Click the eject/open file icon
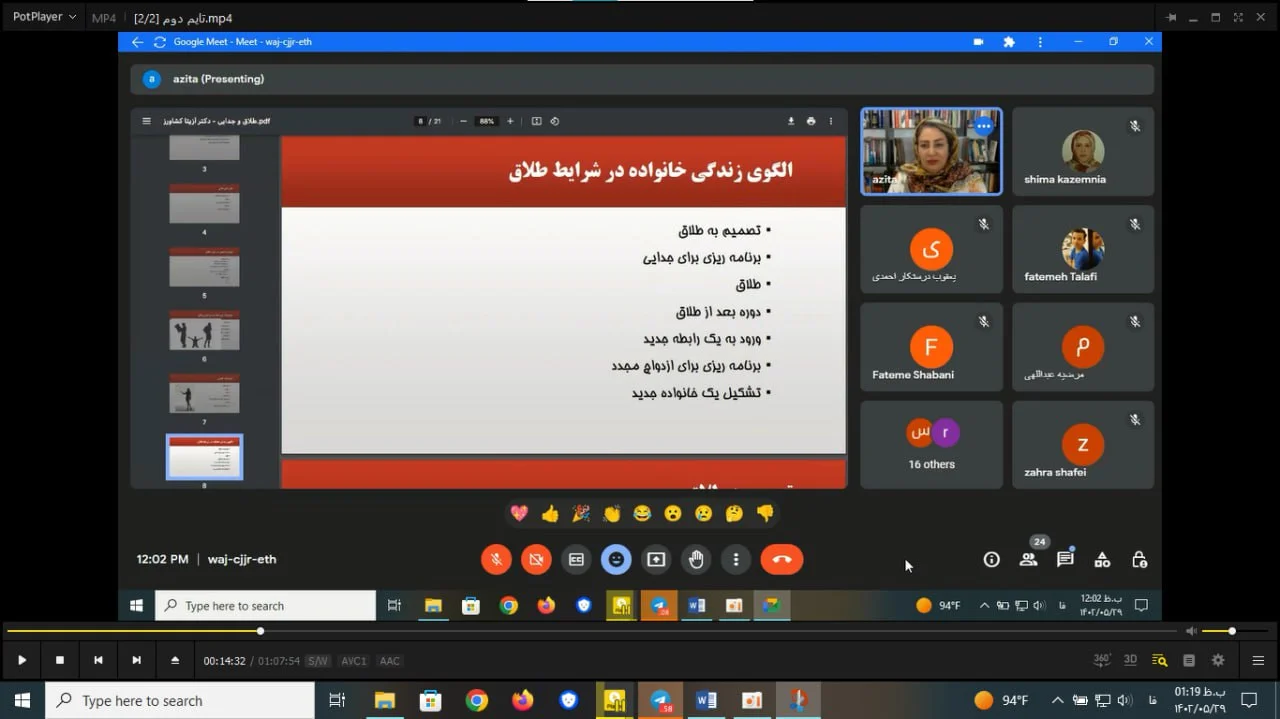The width and height of the screenshot is (1280, 719). pyautogui.click(x=175, y=660)
